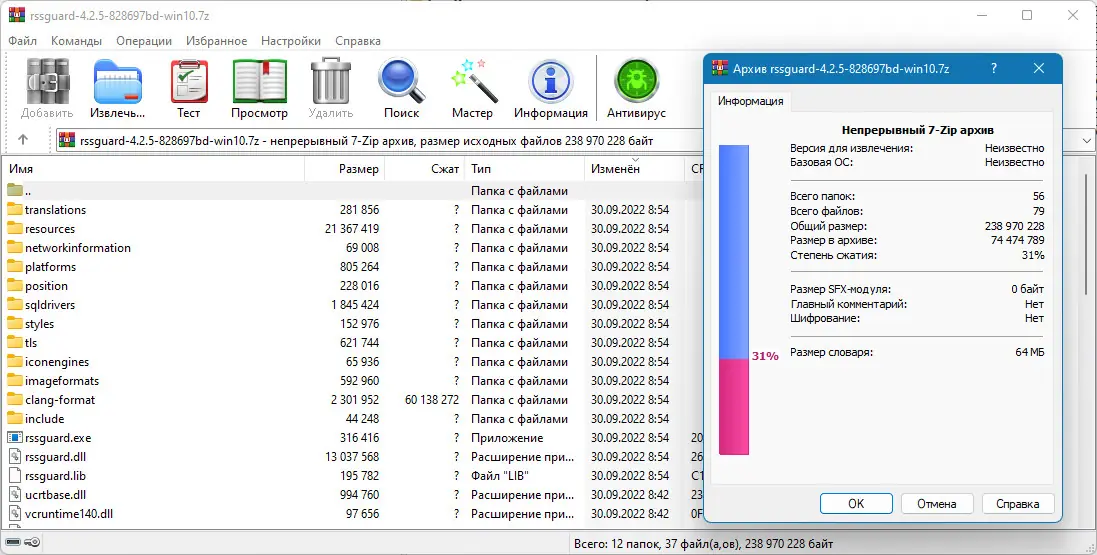Image resolution: width=1097 pixels, height=555 pixels.
Task: Go up one folder level arrow
Action: [x=22, y=140]
